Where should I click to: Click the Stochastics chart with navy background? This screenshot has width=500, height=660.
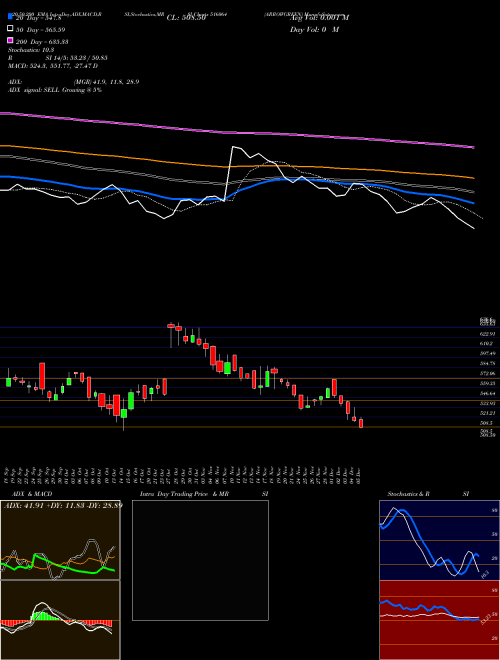[439, 540]
